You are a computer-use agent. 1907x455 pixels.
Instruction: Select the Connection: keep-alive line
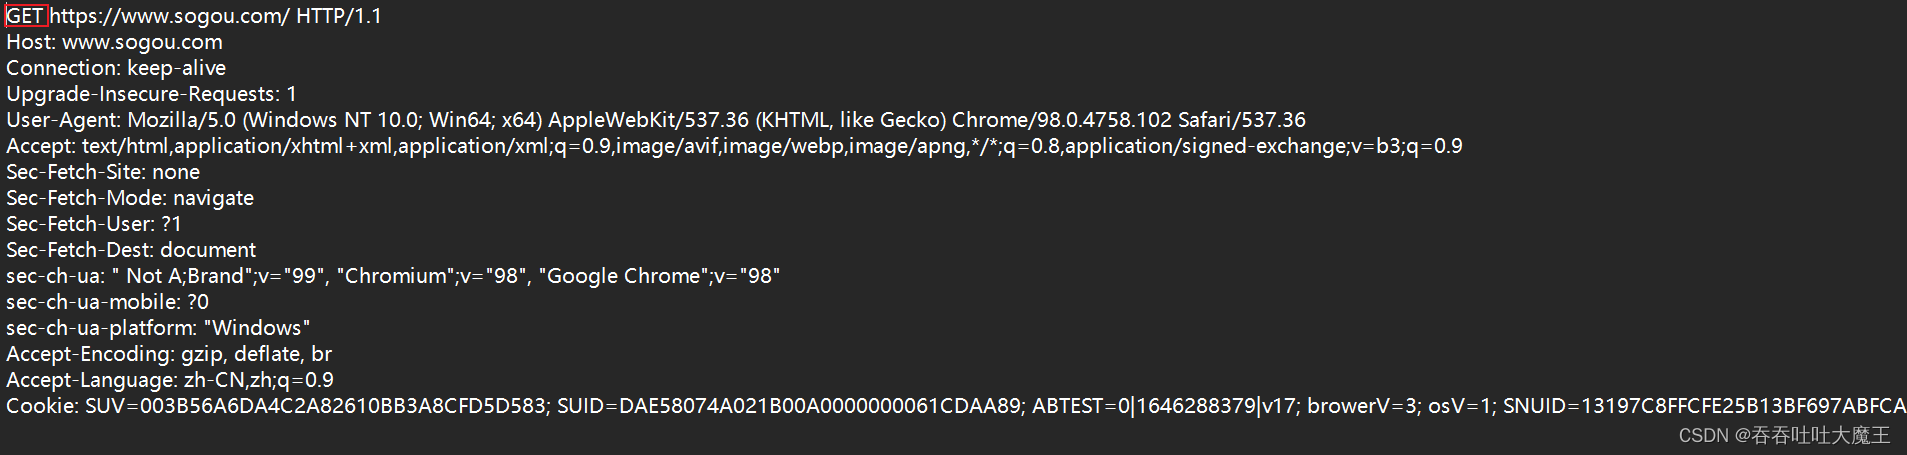[116, 68]
